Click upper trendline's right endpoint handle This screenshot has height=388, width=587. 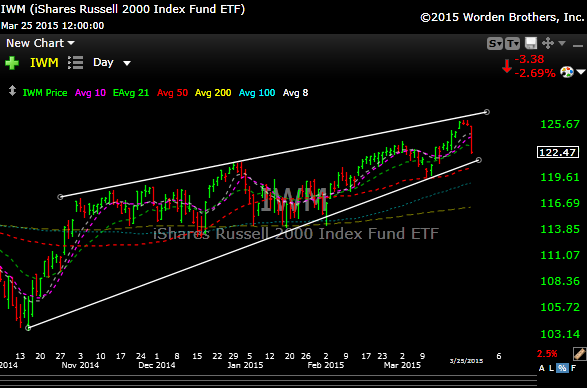point(487,112)
